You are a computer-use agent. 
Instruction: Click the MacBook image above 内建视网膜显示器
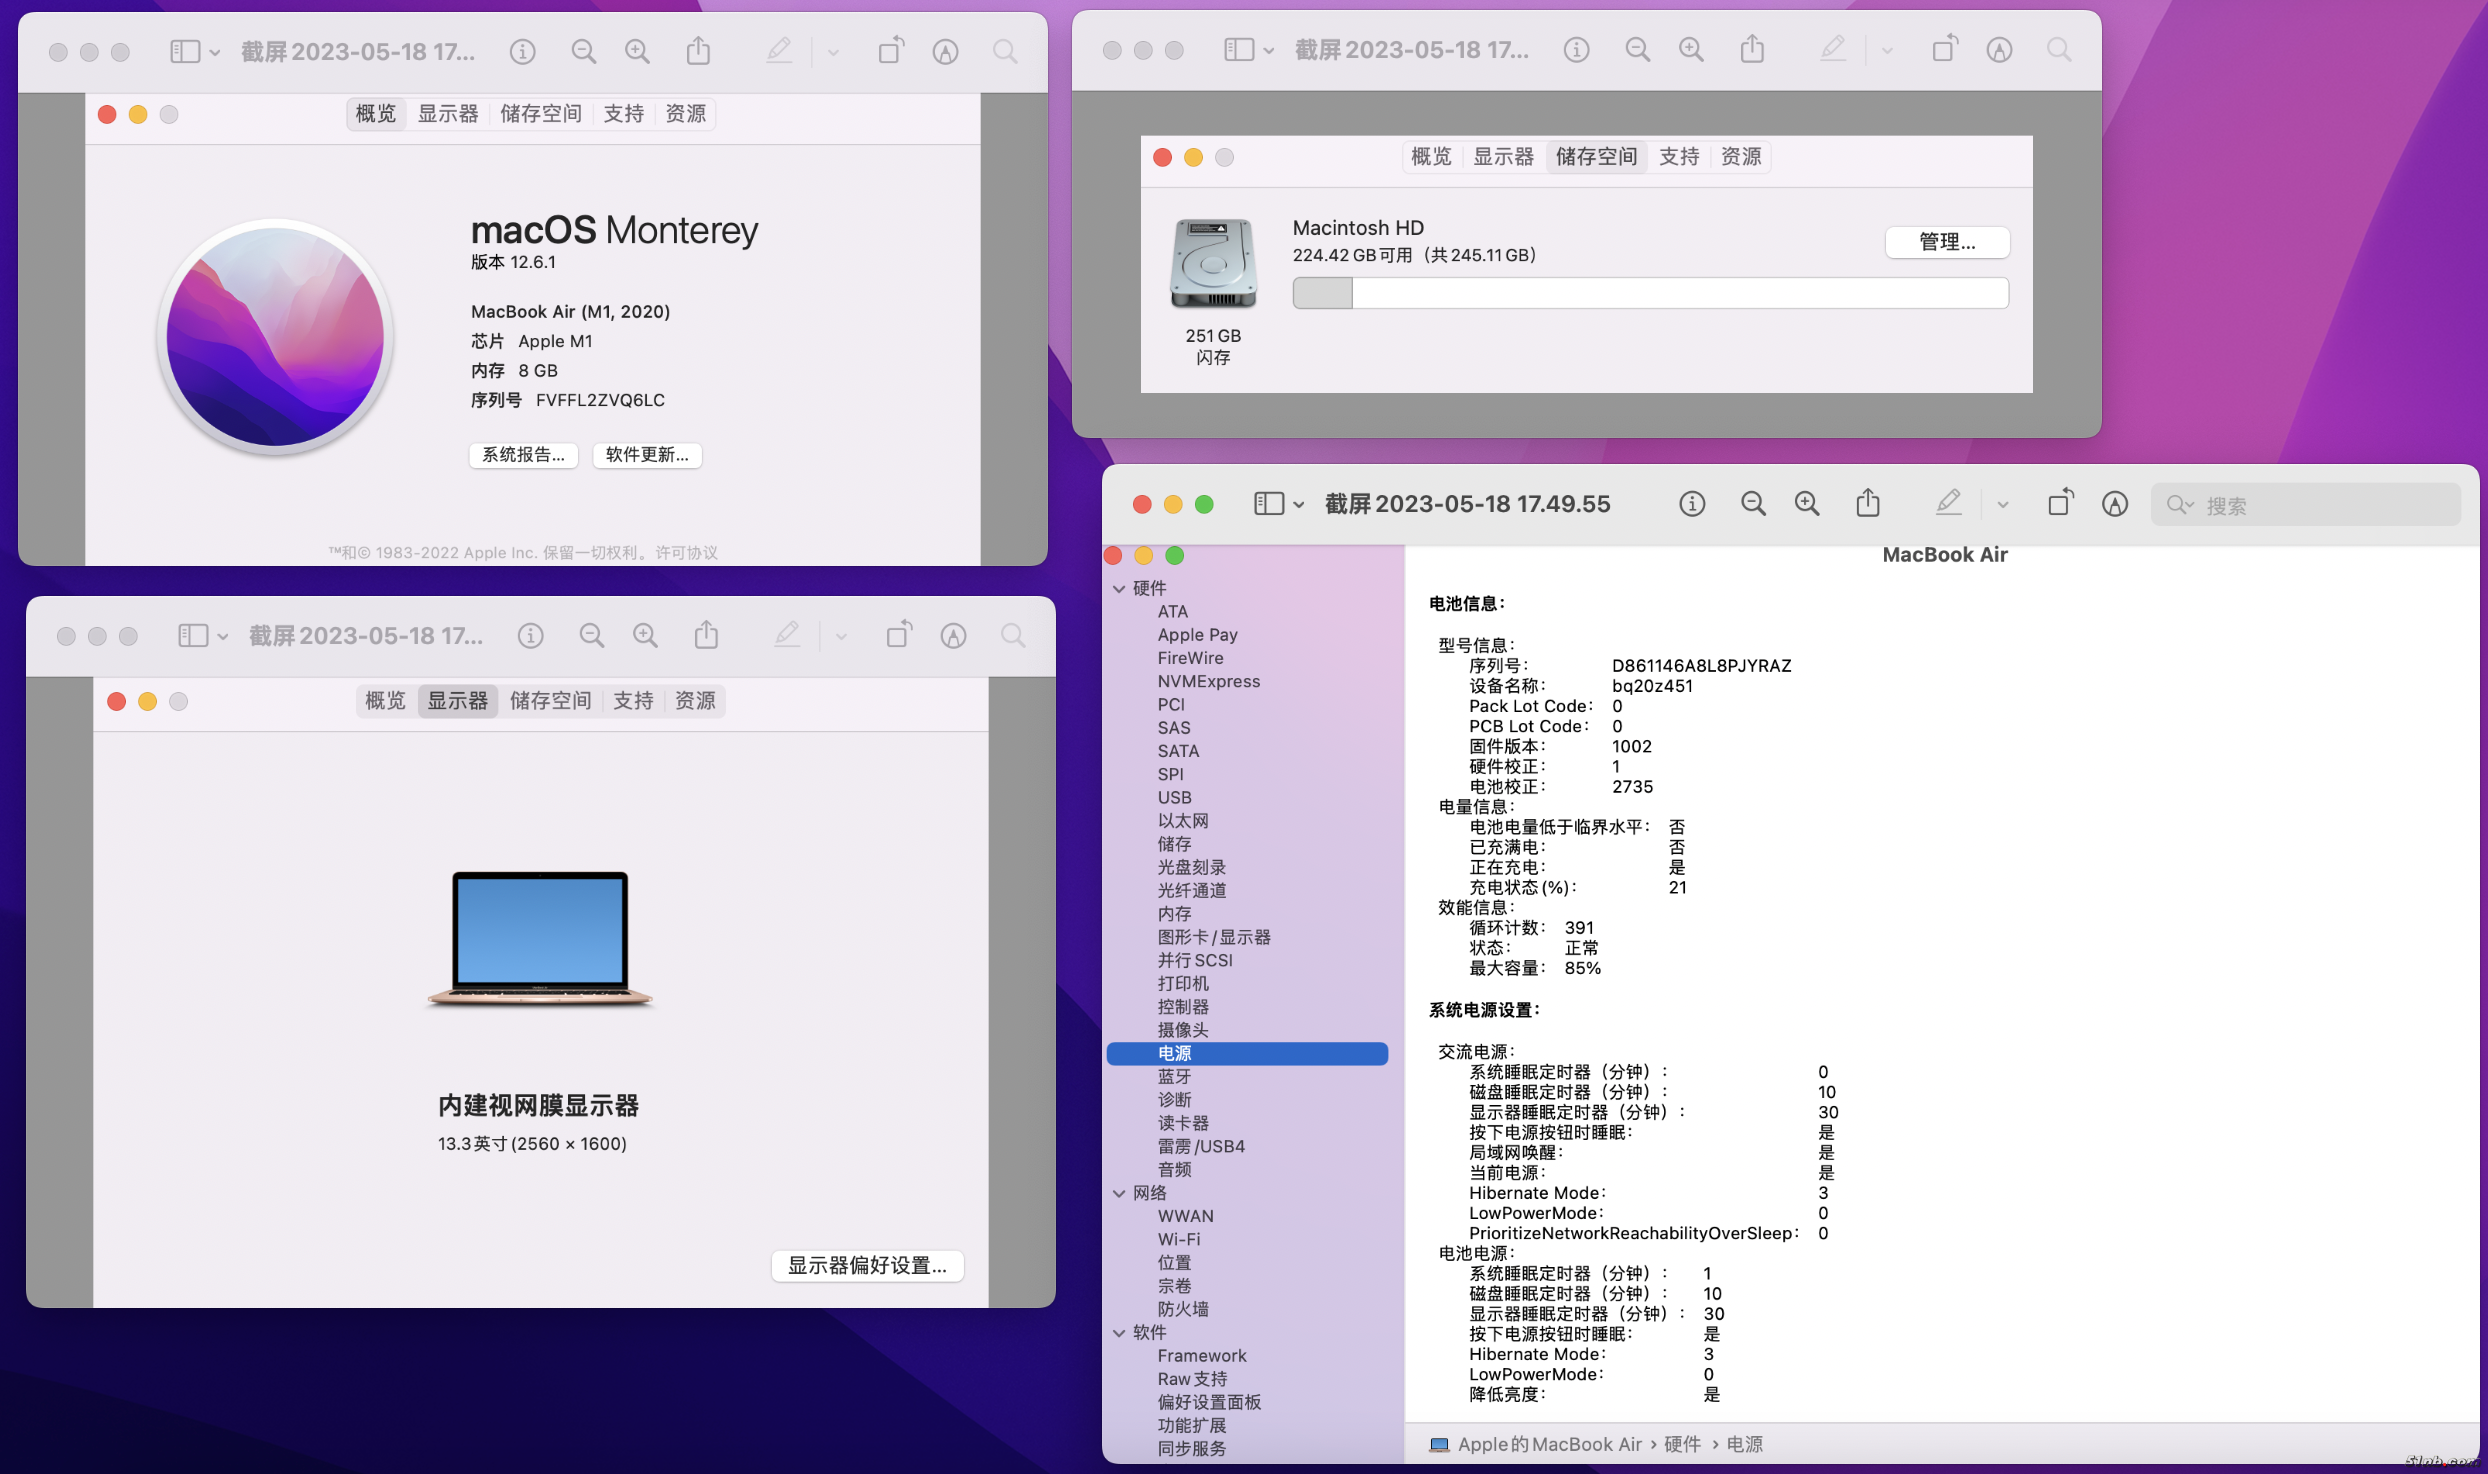tap(540, 938)
